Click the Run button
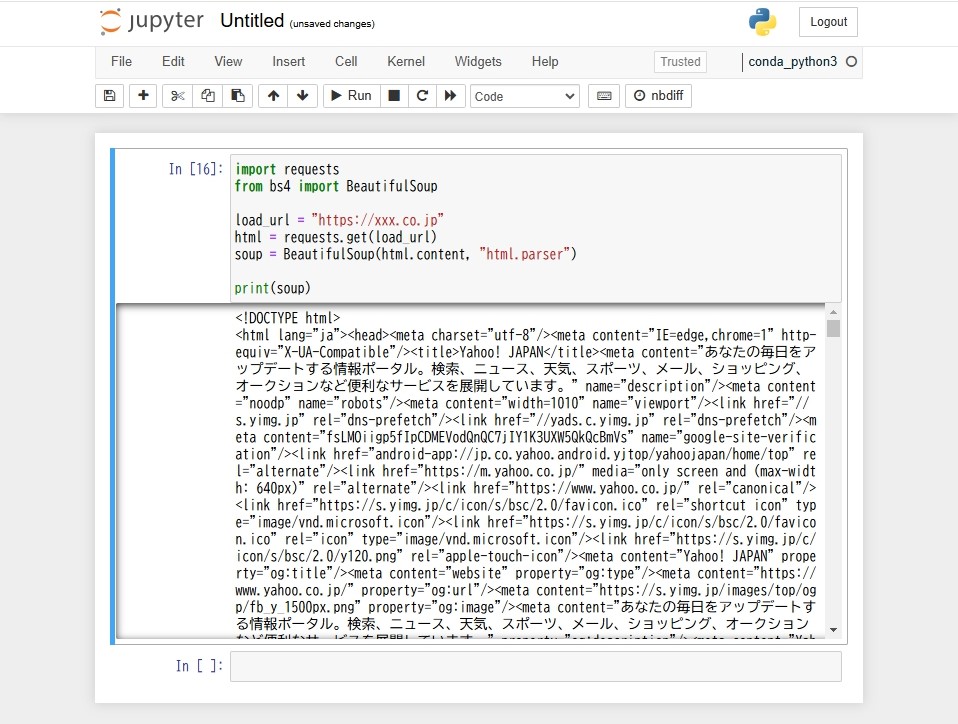Image resolution: width=958 pixels, height=724 pixels. click(351, 96)
